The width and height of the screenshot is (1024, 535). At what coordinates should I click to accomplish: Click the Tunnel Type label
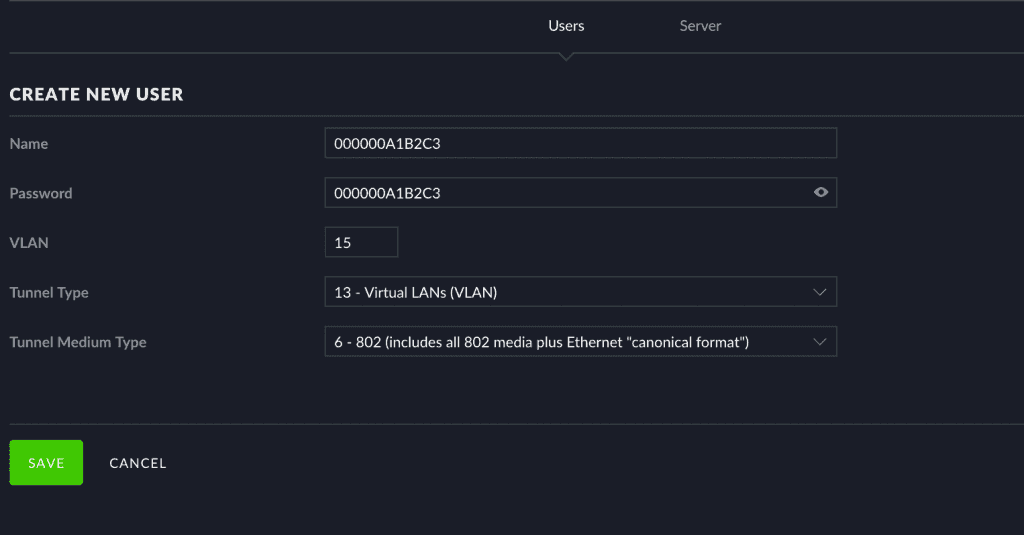tap(49, 293)
